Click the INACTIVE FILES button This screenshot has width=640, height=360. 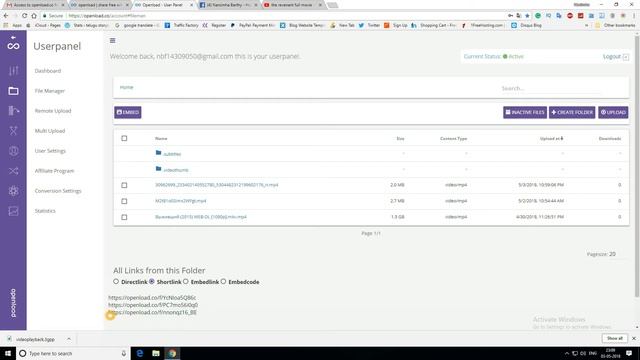525,112
